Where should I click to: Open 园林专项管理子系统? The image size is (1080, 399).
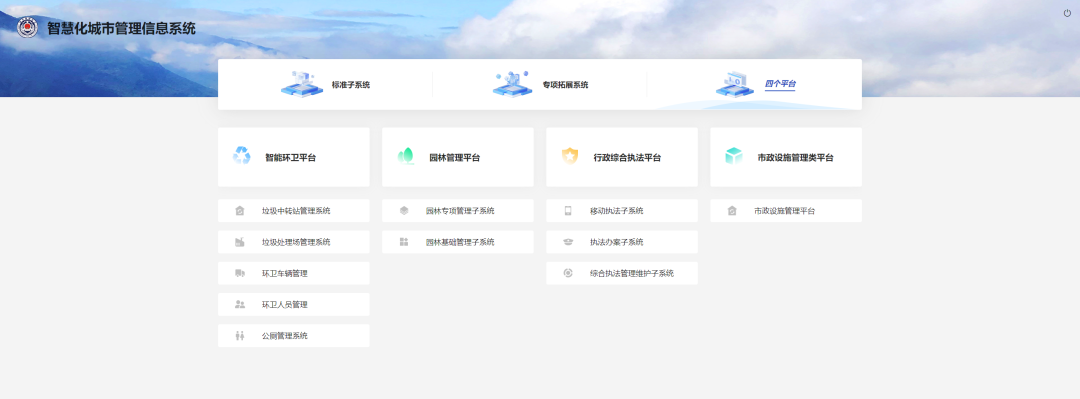click(458, 211)
